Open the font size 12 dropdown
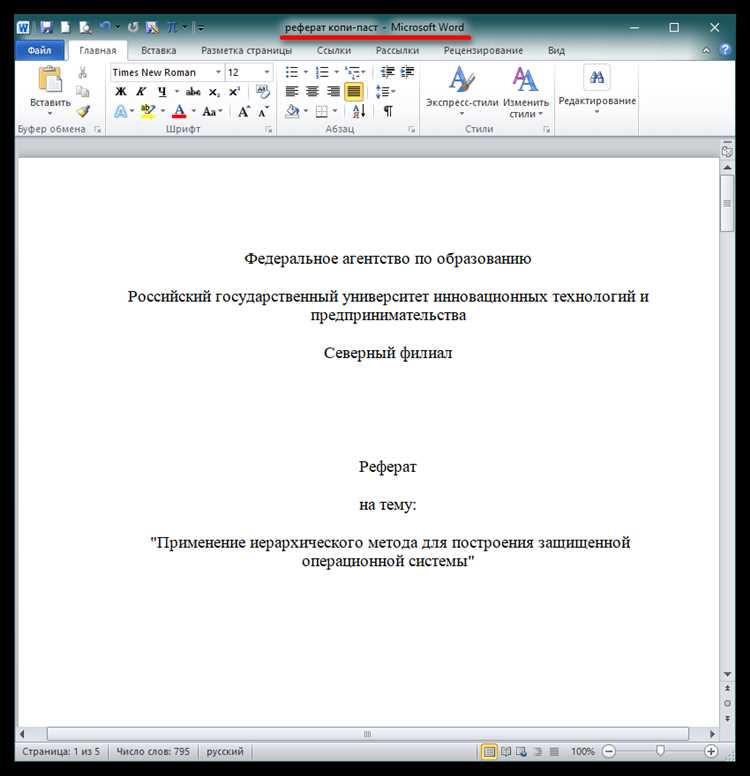The width and height of the screenshot is (750, 776). pyautogui.click(x=266, y=72)
